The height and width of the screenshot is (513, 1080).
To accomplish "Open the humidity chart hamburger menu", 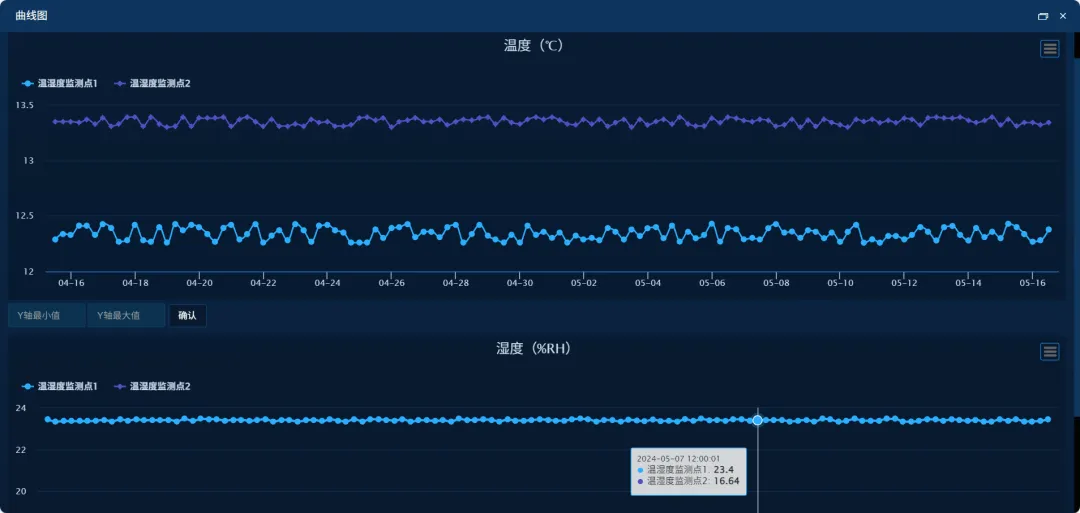I will click(x=1049, y=351).
